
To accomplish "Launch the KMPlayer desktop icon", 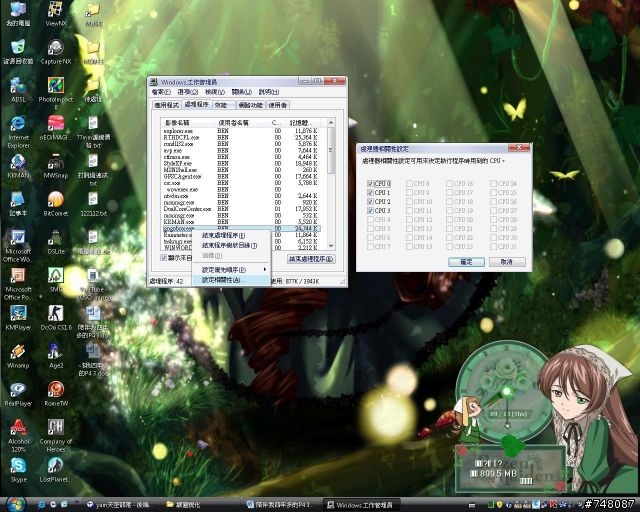I will click(x=18, y=318).
